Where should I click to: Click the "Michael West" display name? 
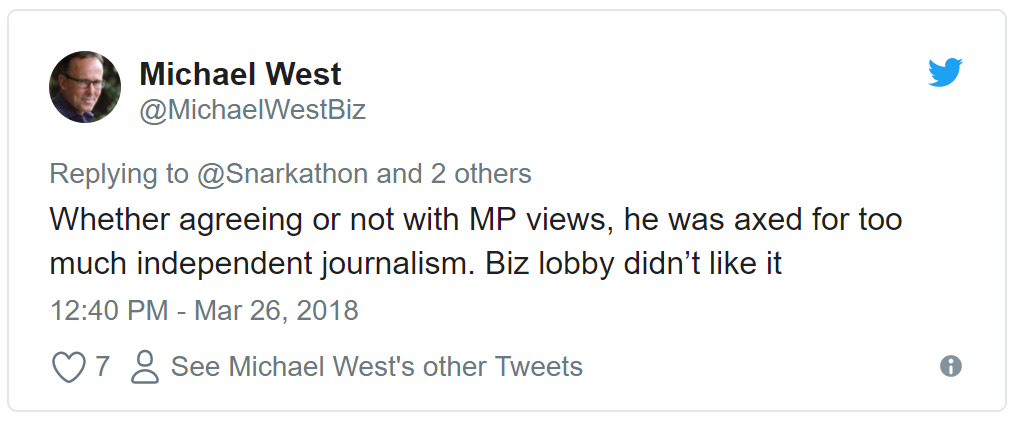[x=240, y=74]
